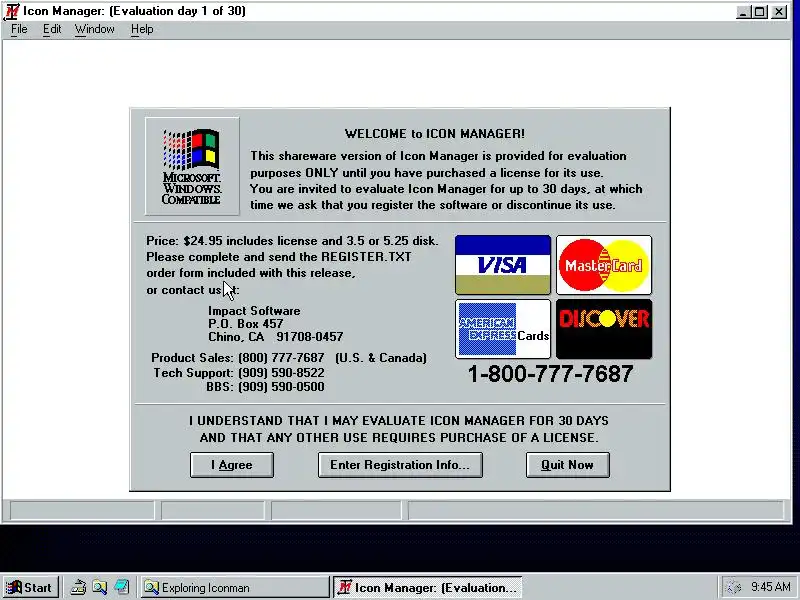Click the Tech Support phone line
The width and height of the screenshot is (800, 600).
tap(239, 373)
